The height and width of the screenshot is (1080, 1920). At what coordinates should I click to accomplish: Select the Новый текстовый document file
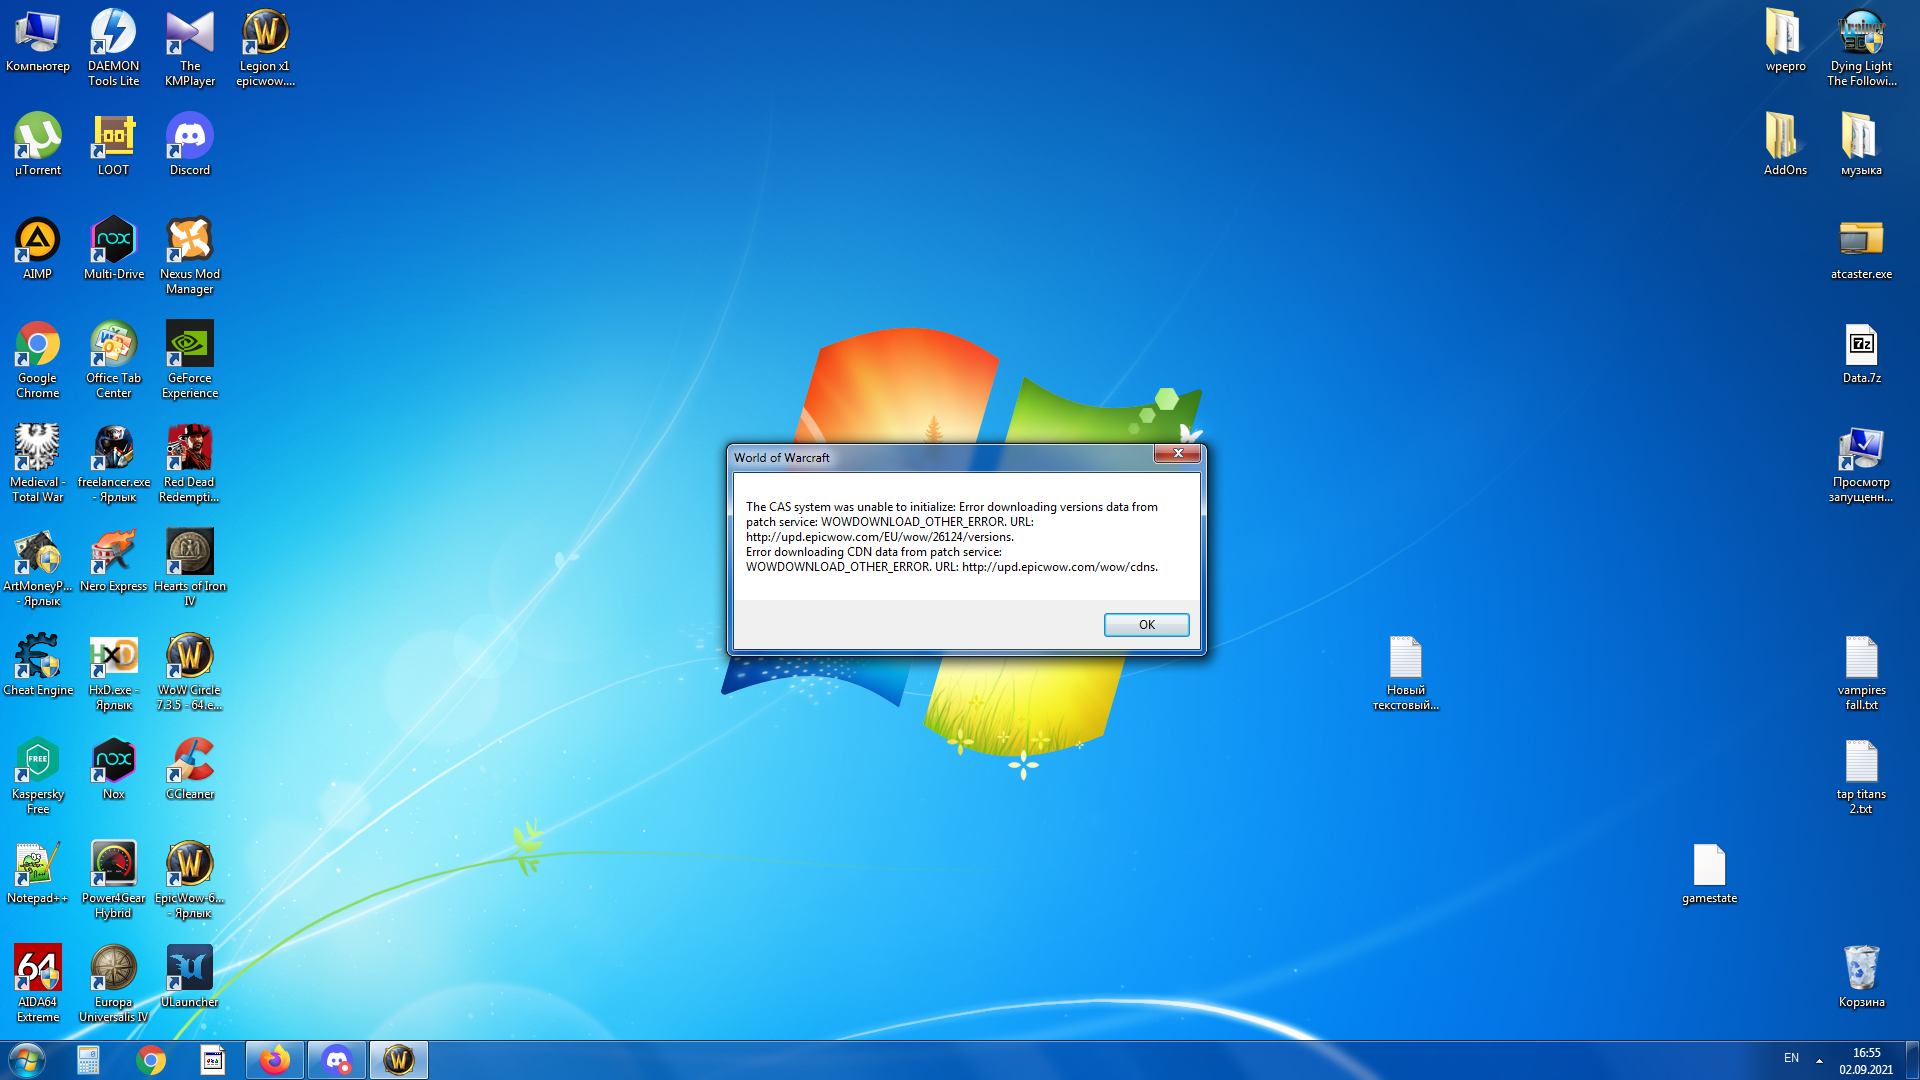click(1405, 672)
